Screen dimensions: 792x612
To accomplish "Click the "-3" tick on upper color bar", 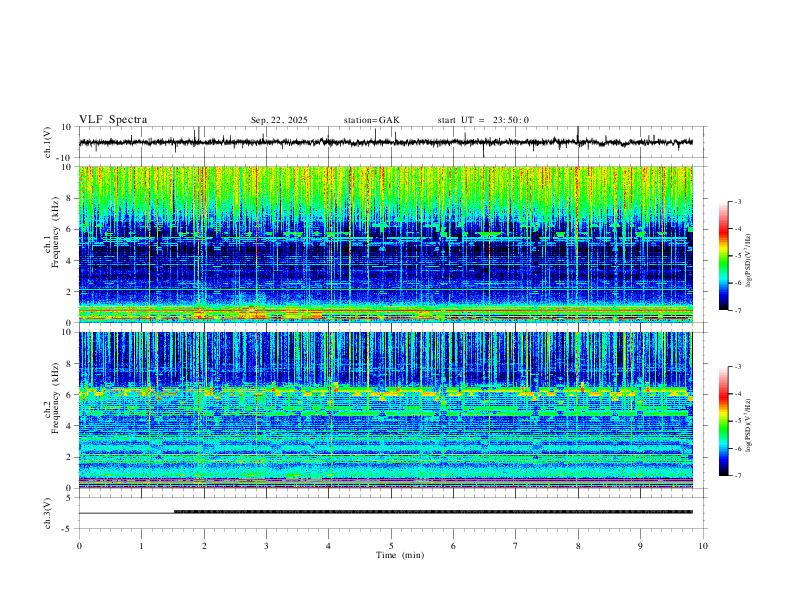I will pos(738,201).
